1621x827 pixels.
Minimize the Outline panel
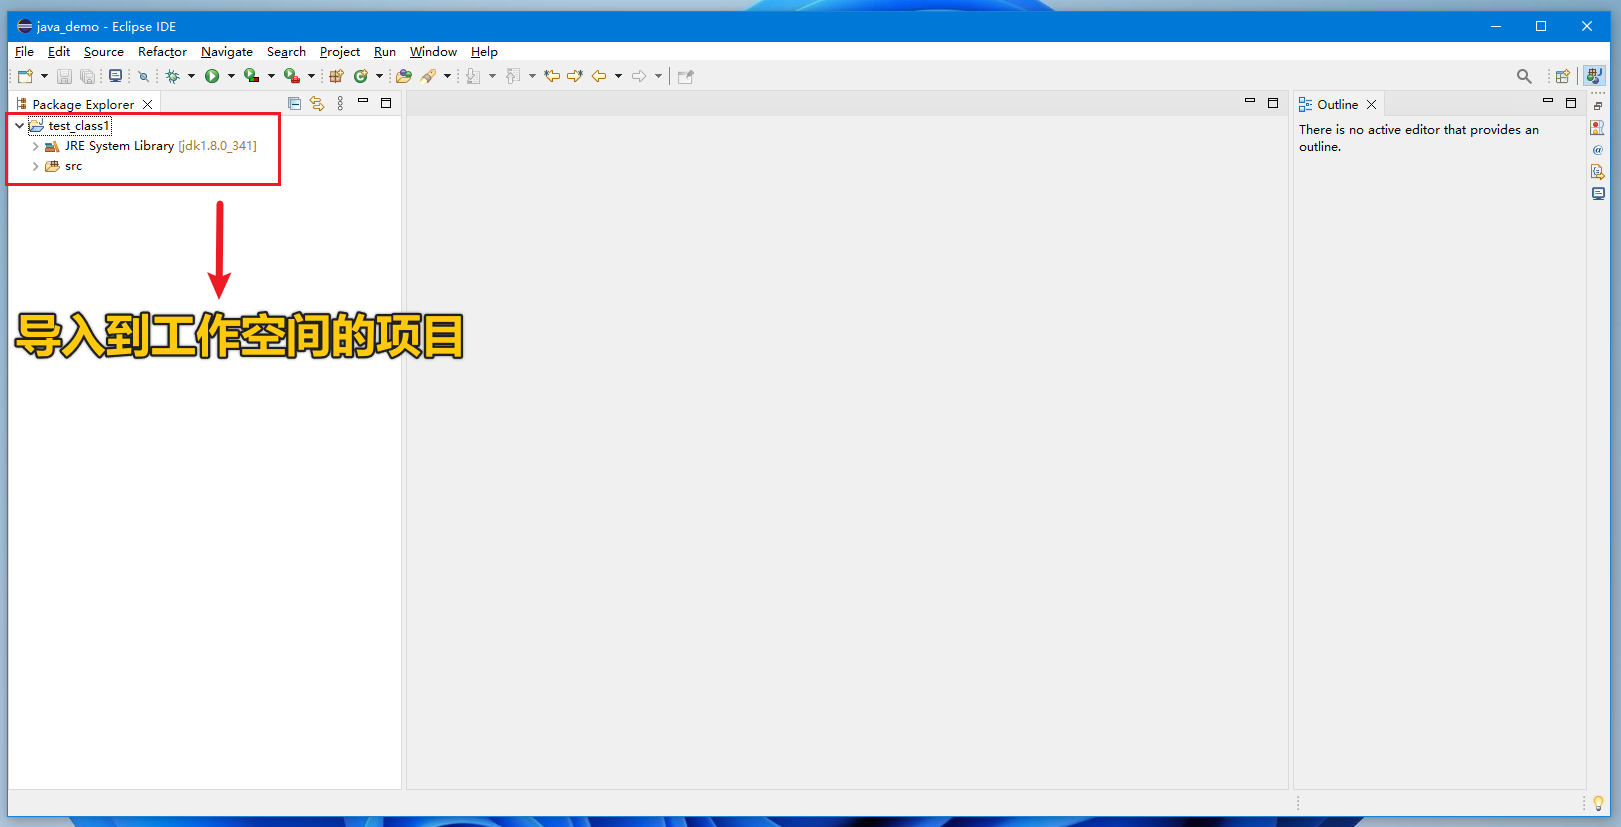[x=1547, y=102]
